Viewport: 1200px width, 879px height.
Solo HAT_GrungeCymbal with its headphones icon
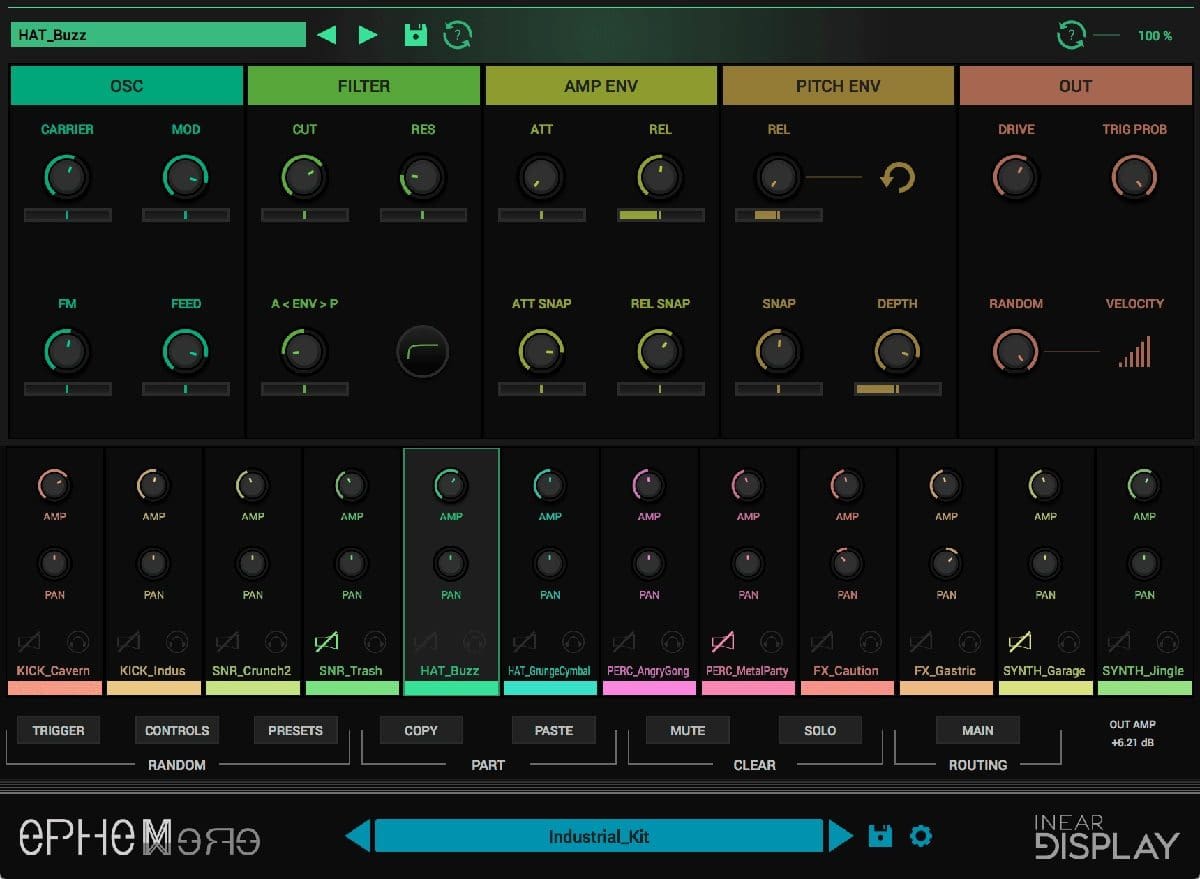tap(573, 641)
